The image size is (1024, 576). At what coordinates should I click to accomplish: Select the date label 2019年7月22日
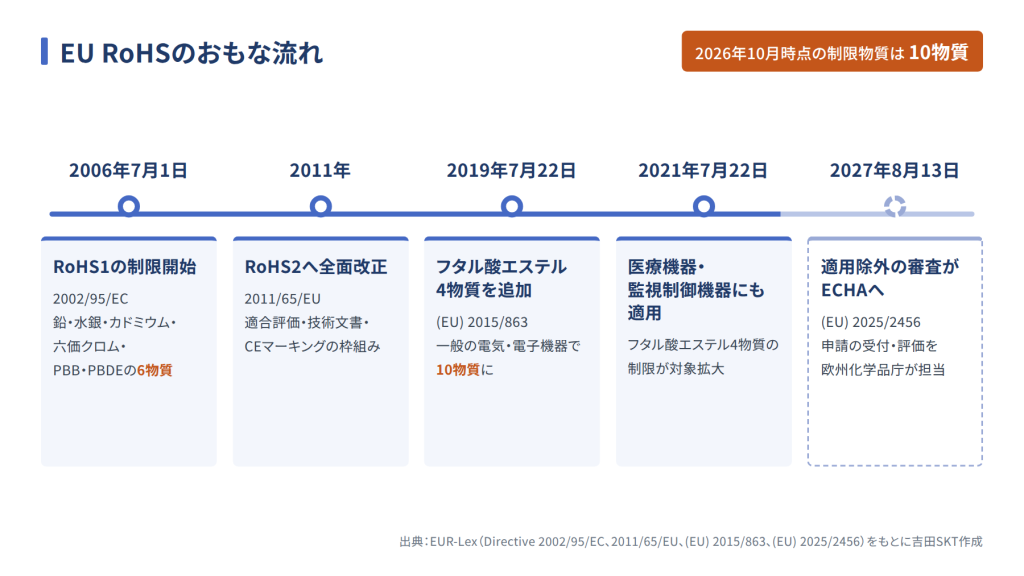(x=511, y=170)
